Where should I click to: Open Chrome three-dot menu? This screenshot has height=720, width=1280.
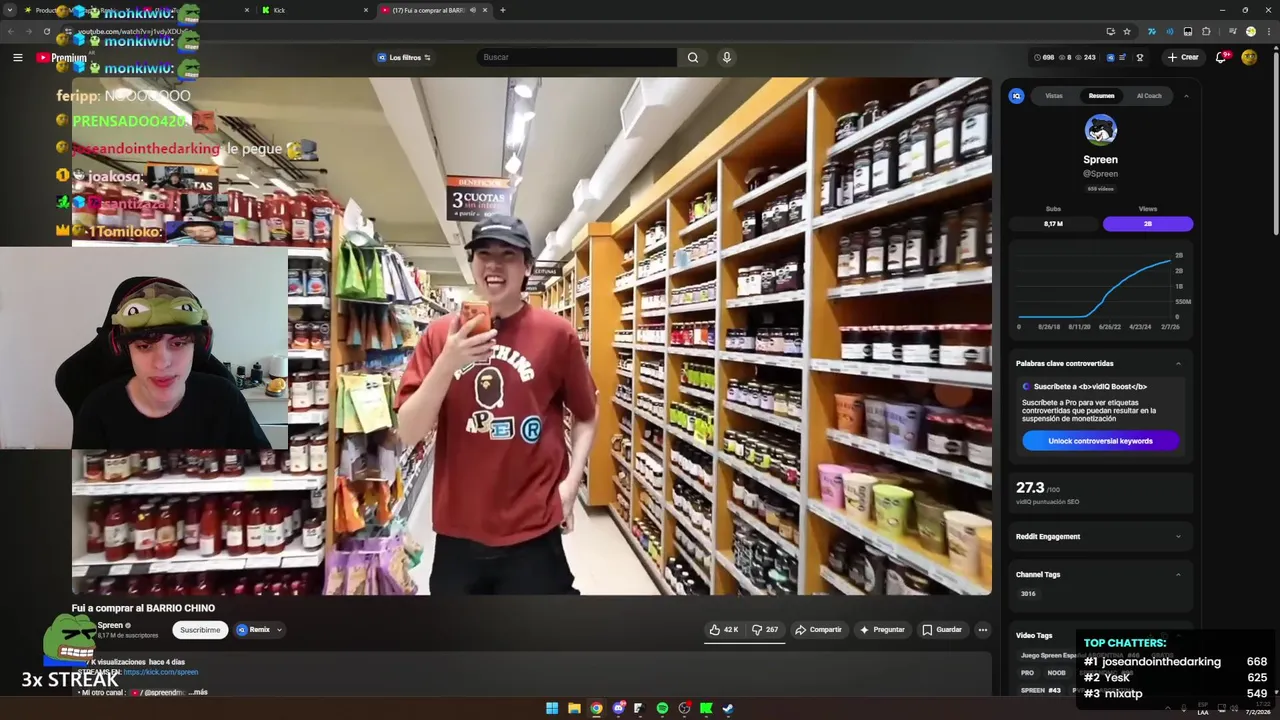coord(1267,31)
